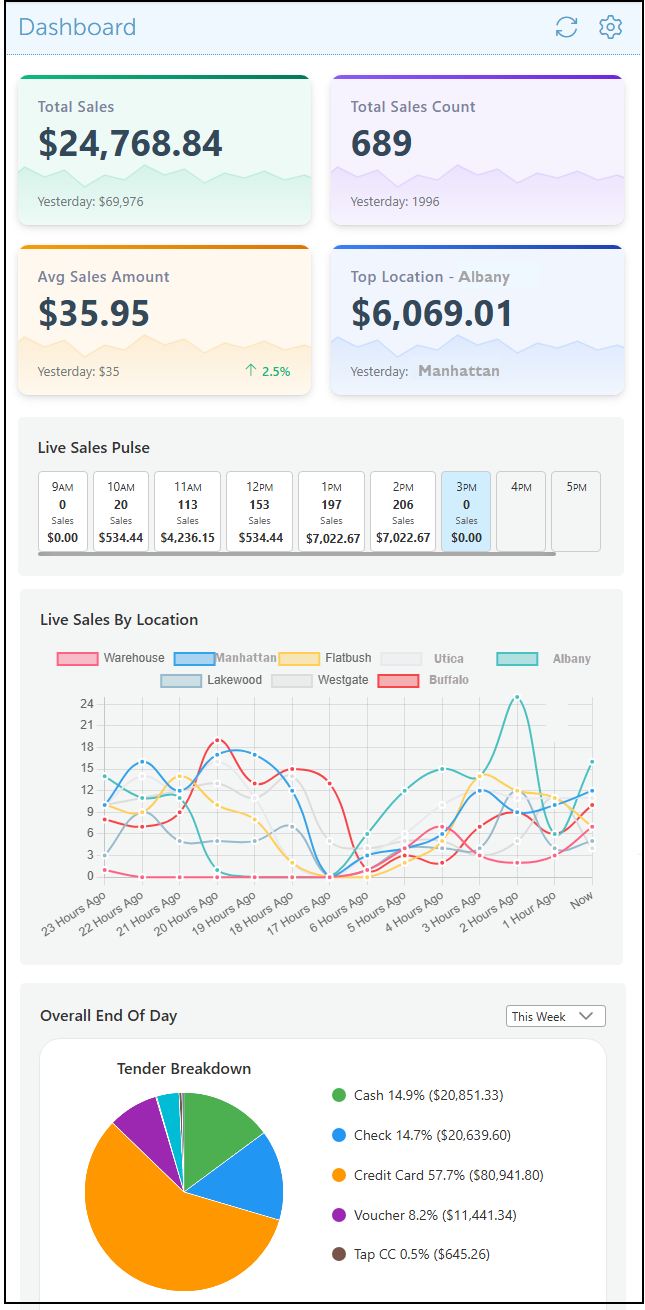The height and width of the screenshot is (1310, 645).
Task: Open the Total Sales card
Action: coord(164,150)
